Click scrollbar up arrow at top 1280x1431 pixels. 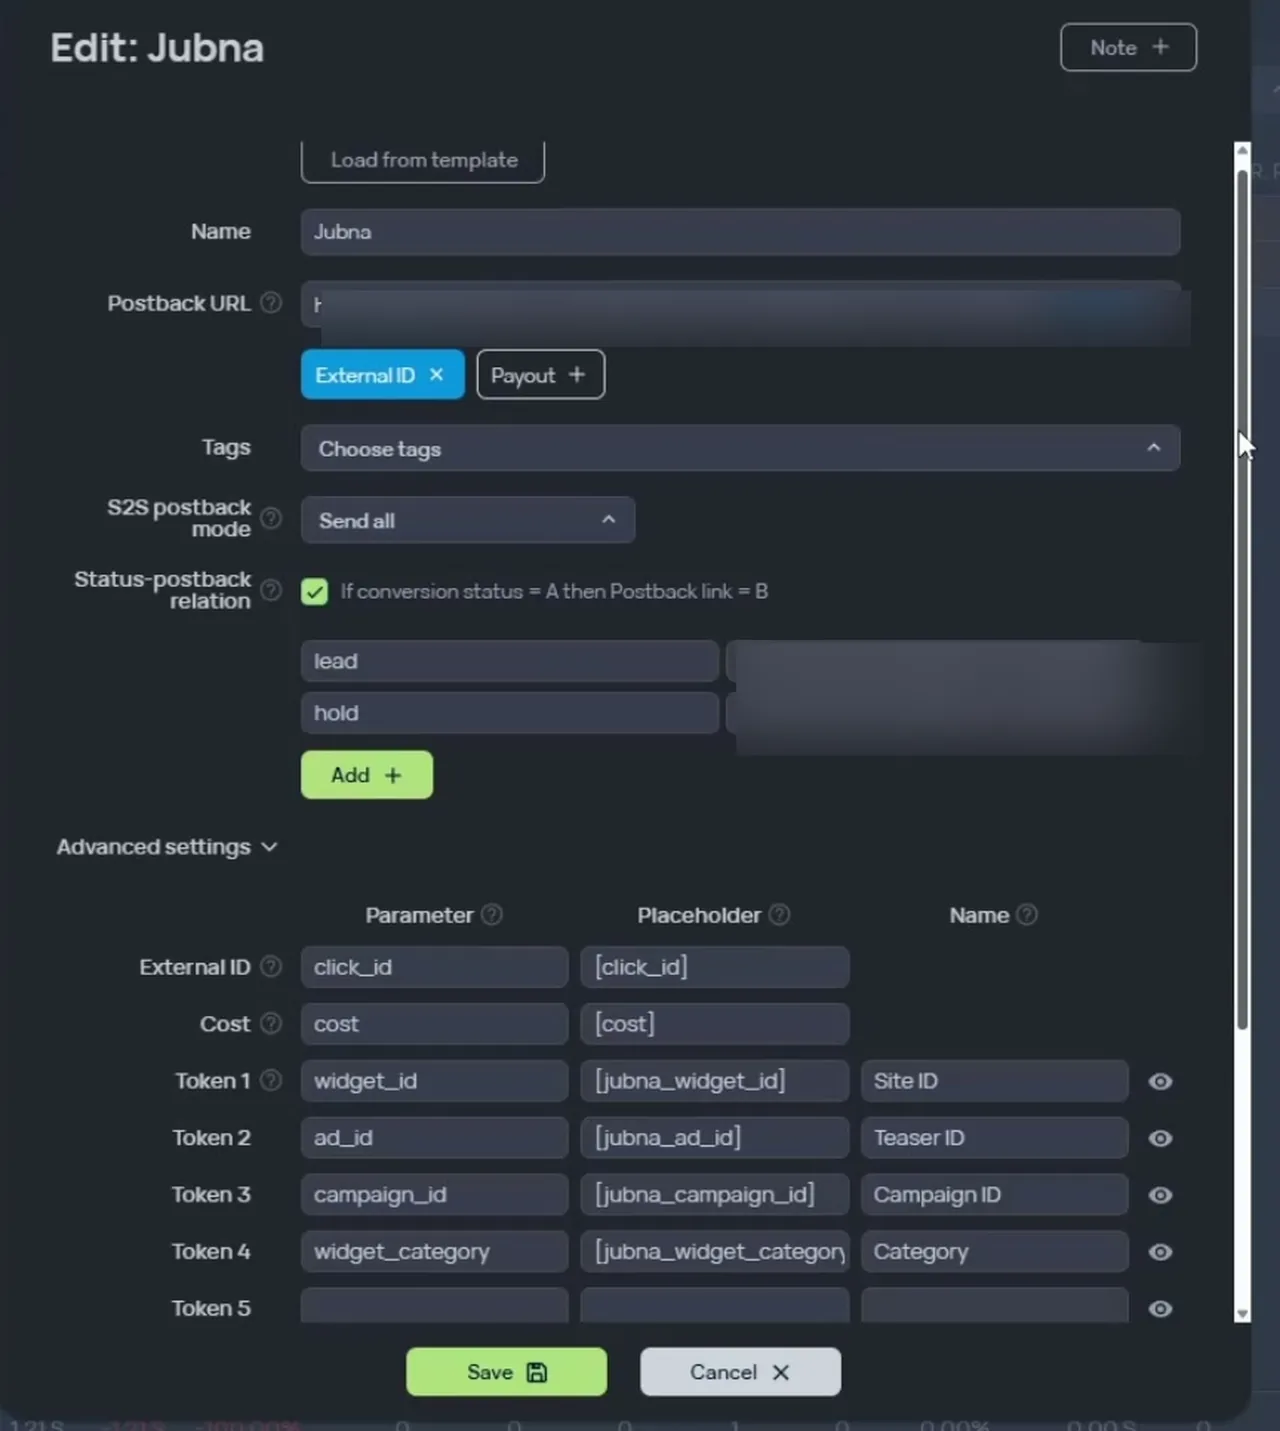click(x=1242, y=150)
